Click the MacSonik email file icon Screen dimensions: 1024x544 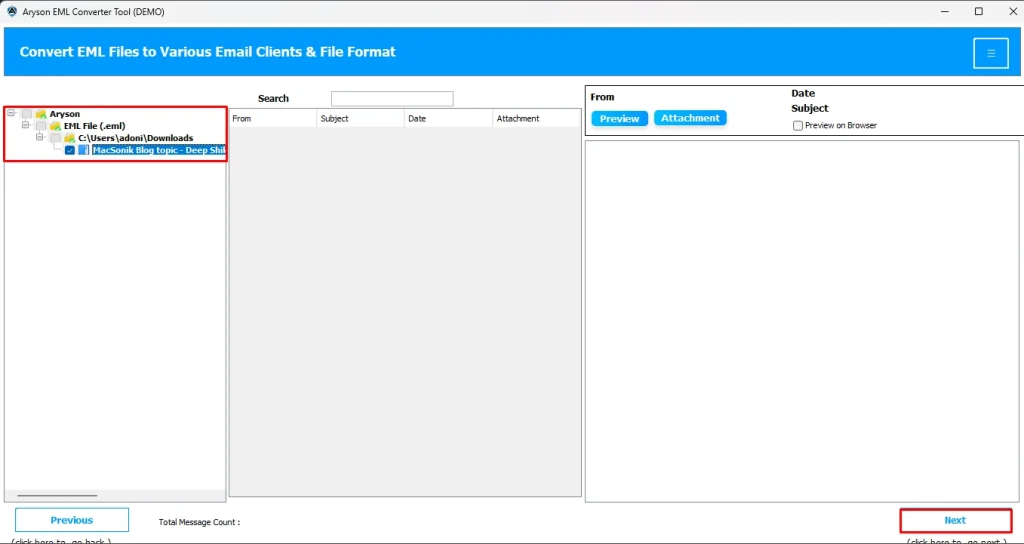(84, 150)
